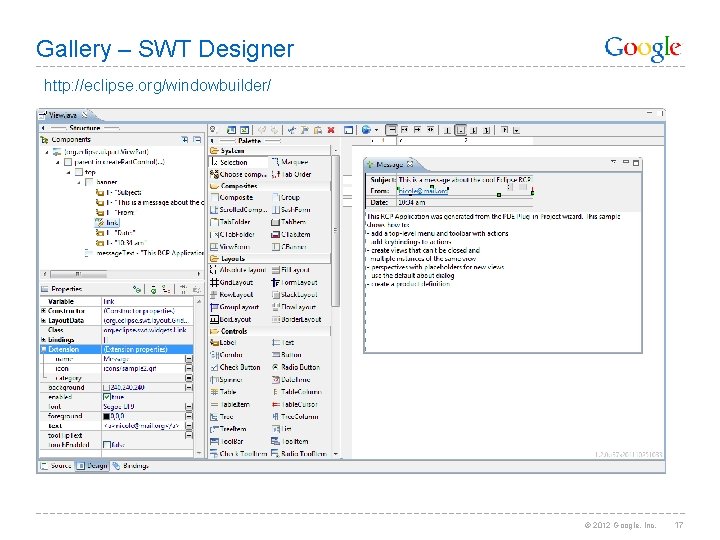Collapse the System palette category
The image size is (720, 540).
271,151
